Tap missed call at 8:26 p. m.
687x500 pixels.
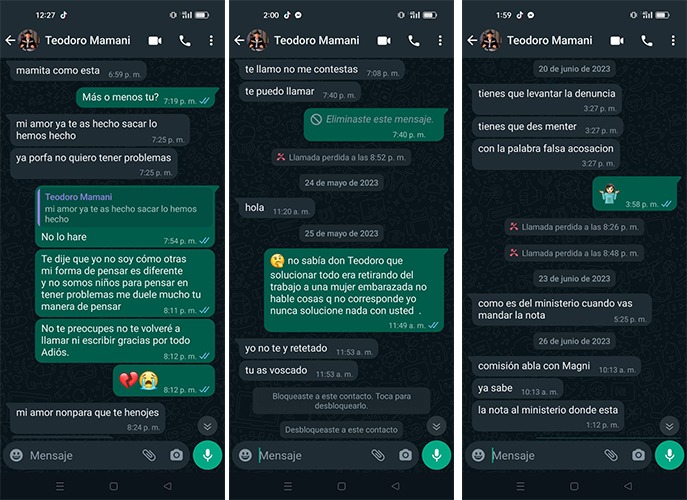tap(574, 227)
